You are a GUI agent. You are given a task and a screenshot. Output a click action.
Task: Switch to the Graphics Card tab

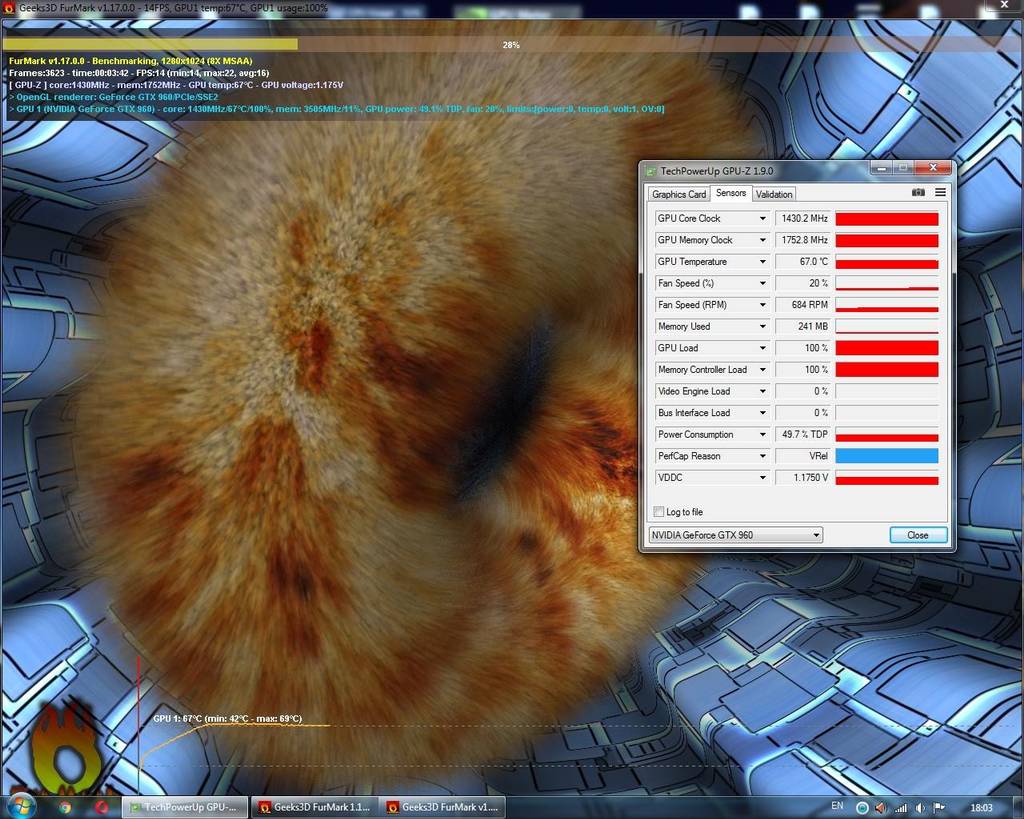tap(679, 194)
